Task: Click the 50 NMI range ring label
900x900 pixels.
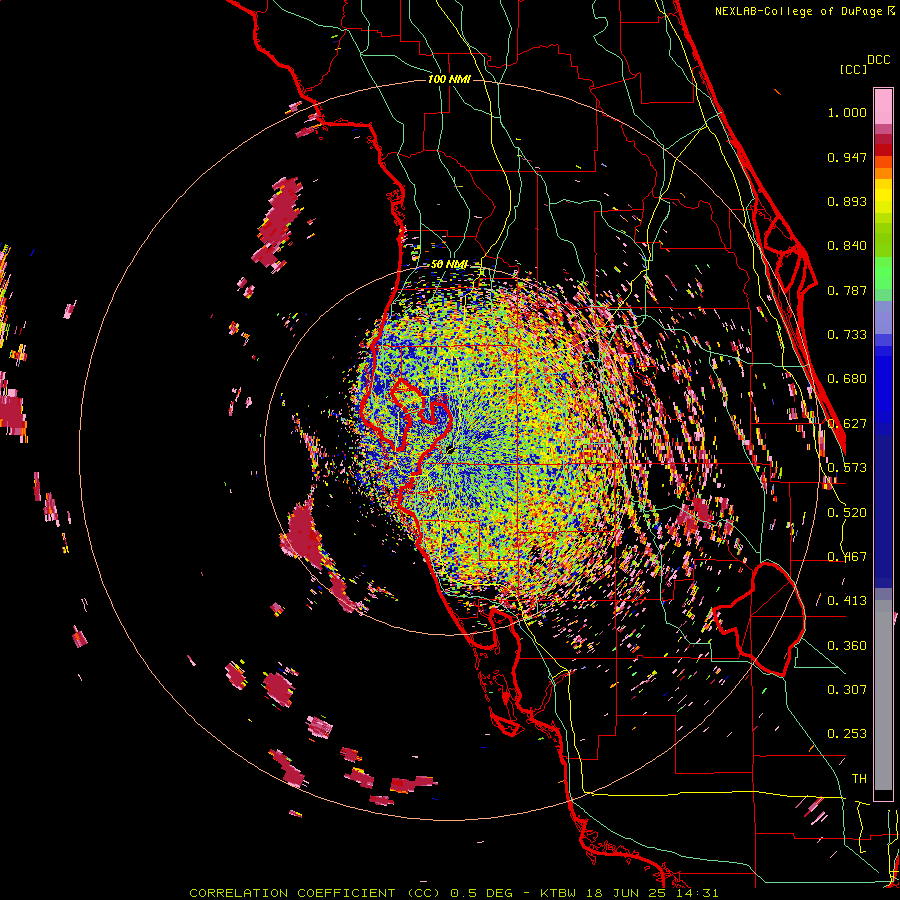Action: pos(449,265)
